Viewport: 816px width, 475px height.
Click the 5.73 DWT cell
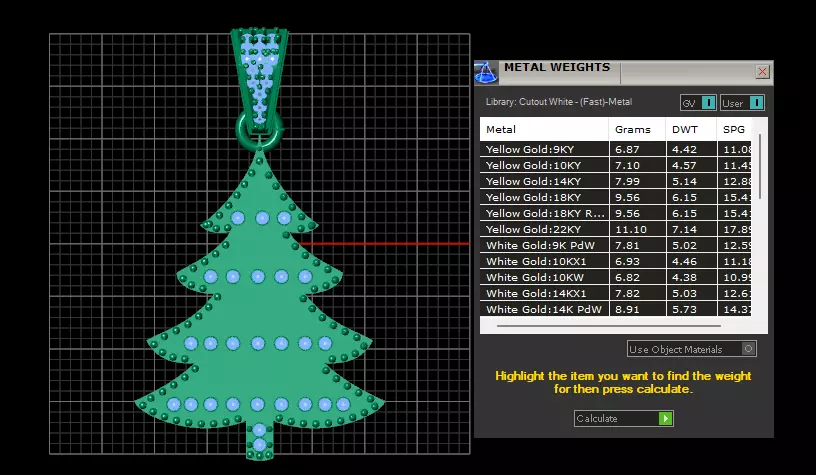[691, 309]
